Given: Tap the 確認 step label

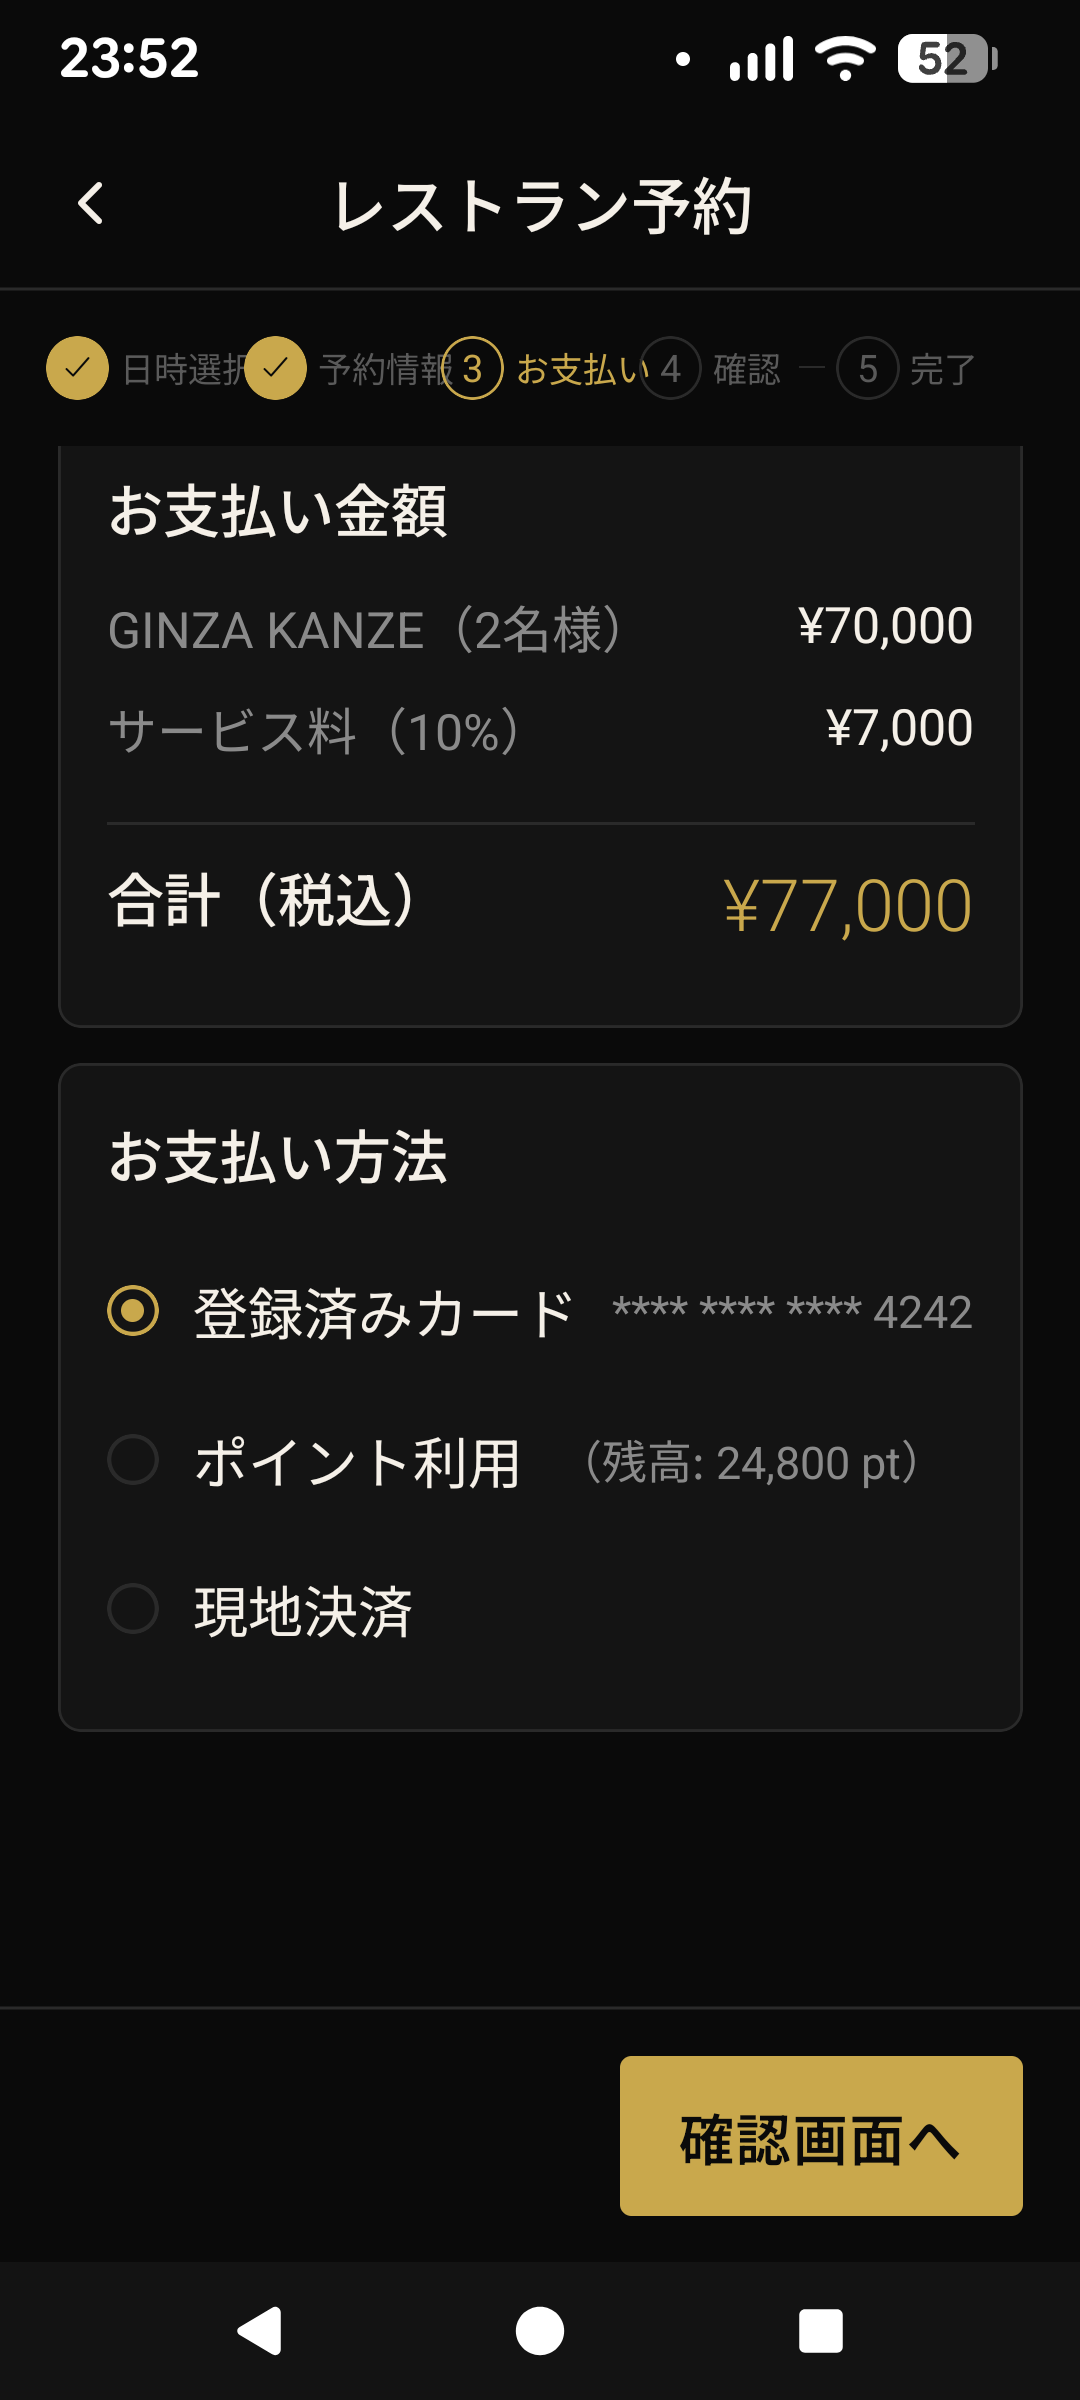Looking at the screenshot, I should [x=746, y=370].
